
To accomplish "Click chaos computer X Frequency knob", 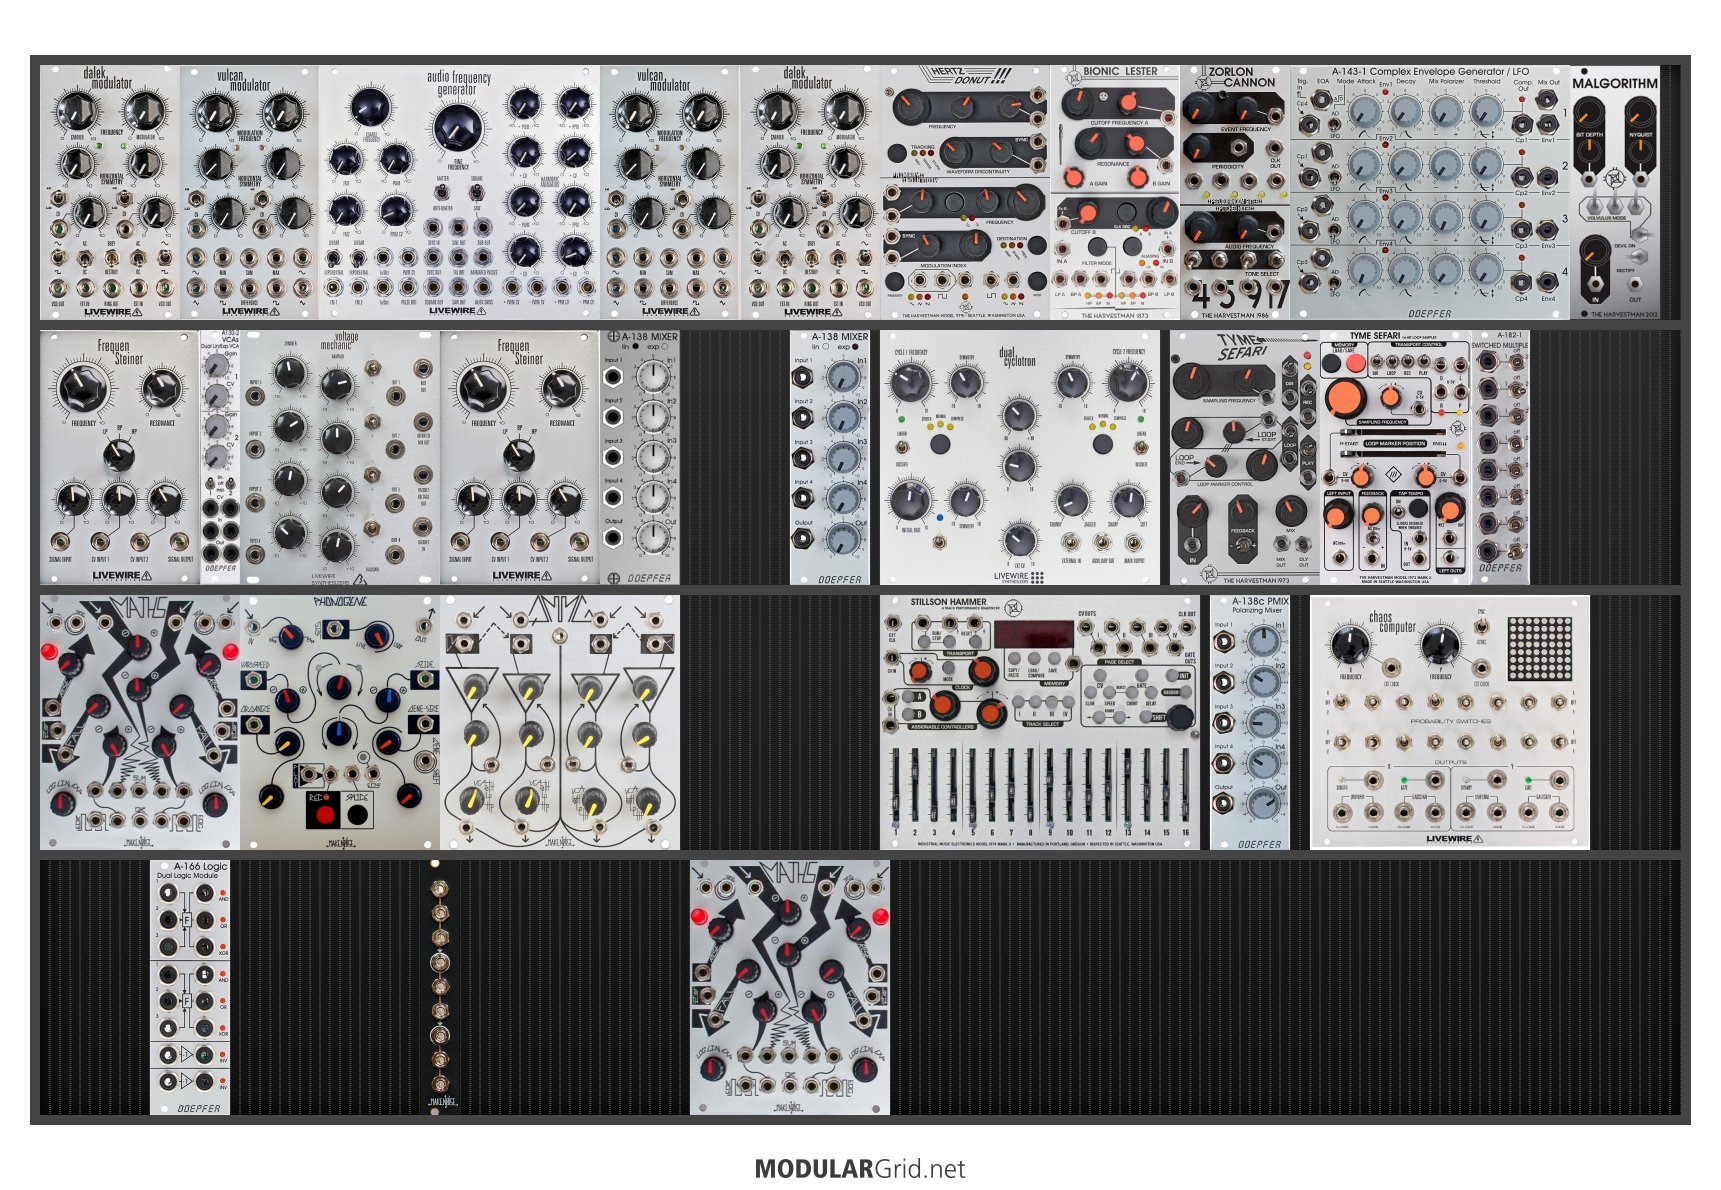I will point(1350,645).
